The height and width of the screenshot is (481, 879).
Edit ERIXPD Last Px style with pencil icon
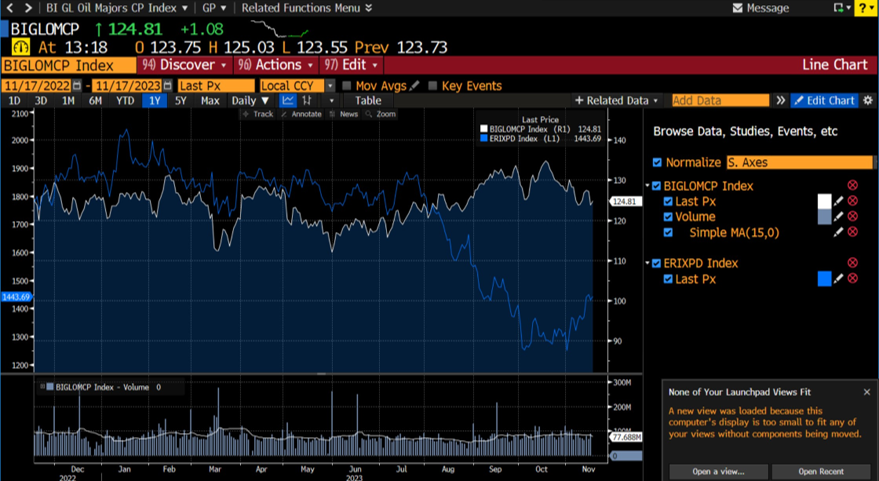point(839,279)
